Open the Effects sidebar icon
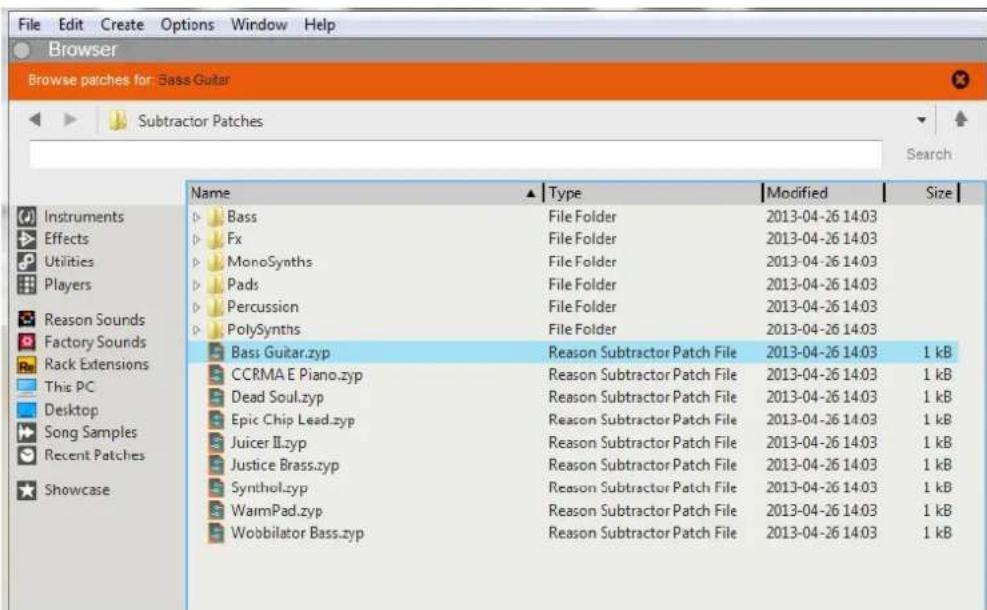The height and width of the screenshot is (610, 987). click(x=26, y=239)
